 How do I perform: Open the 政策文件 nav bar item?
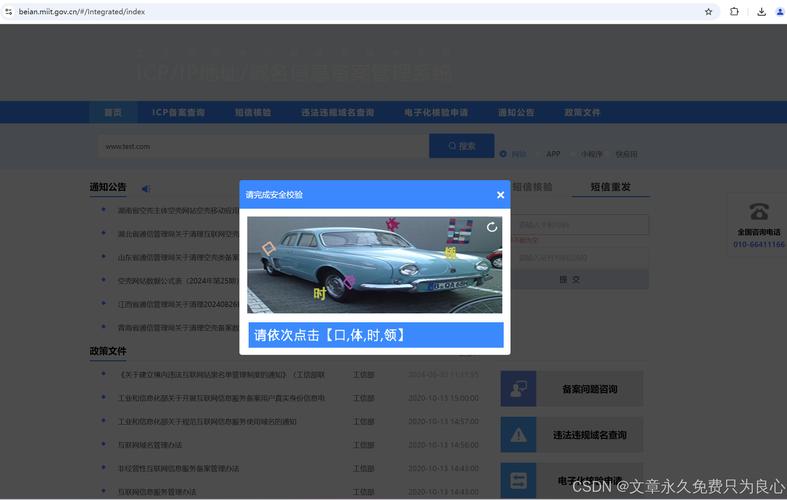582,112
